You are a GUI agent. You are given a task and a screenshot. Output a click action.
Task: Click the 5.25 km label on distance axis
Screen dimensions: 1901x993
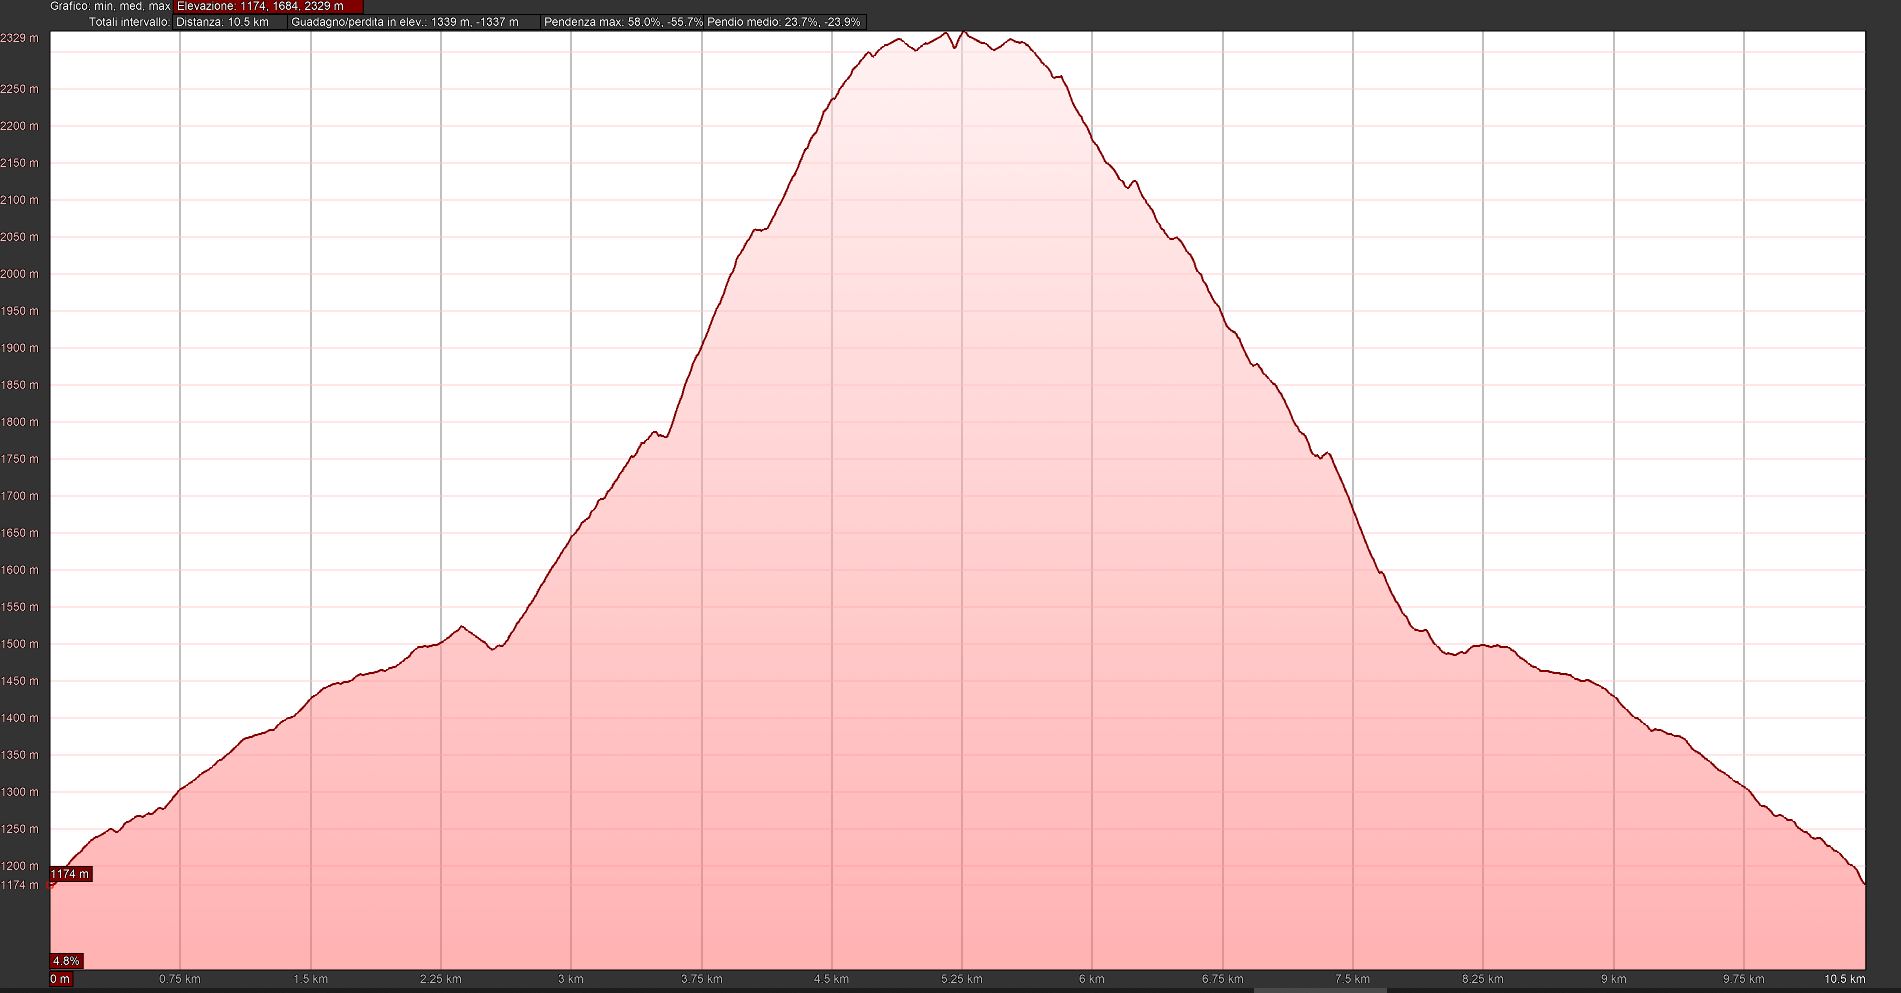[961, 979]
